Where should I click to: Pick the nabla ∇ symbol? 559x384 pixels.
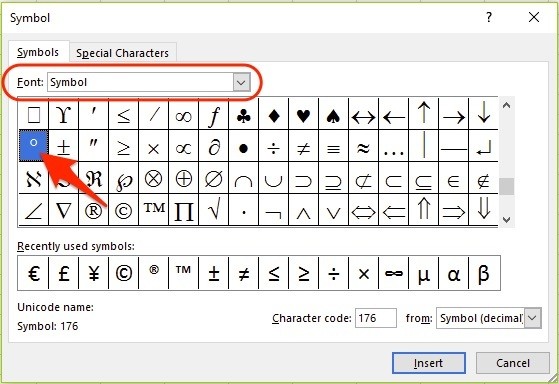tap(63, 210)
